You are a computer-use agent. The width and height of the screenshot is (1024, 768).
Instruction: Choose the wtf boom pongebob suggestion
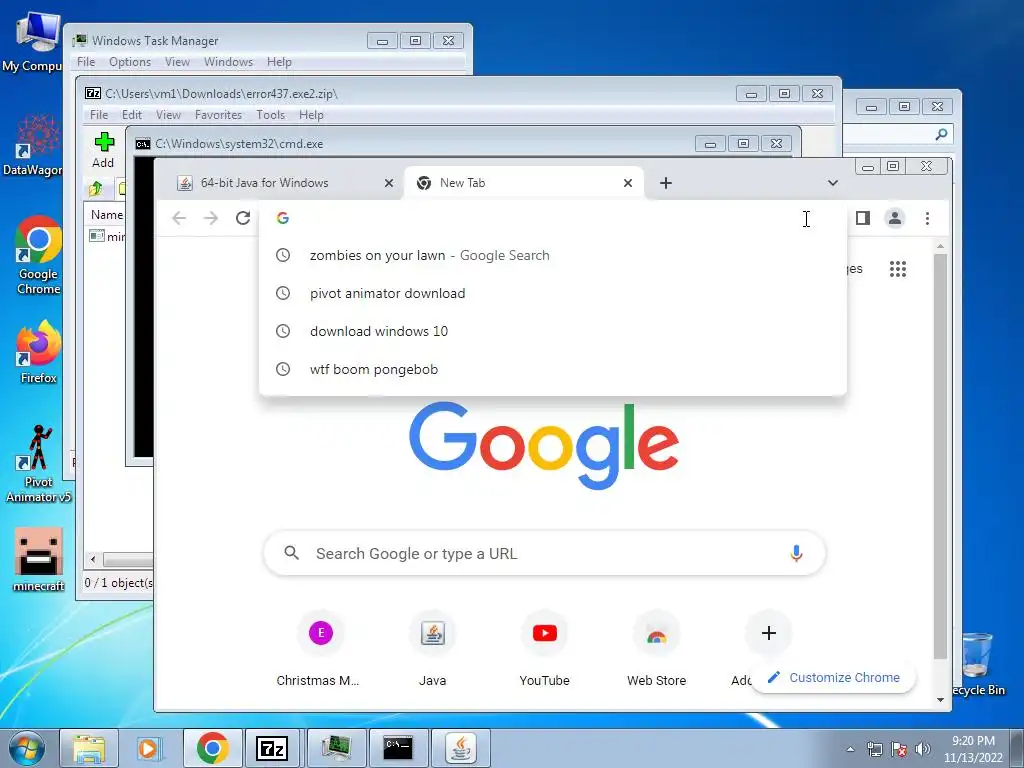pos(552,369)
